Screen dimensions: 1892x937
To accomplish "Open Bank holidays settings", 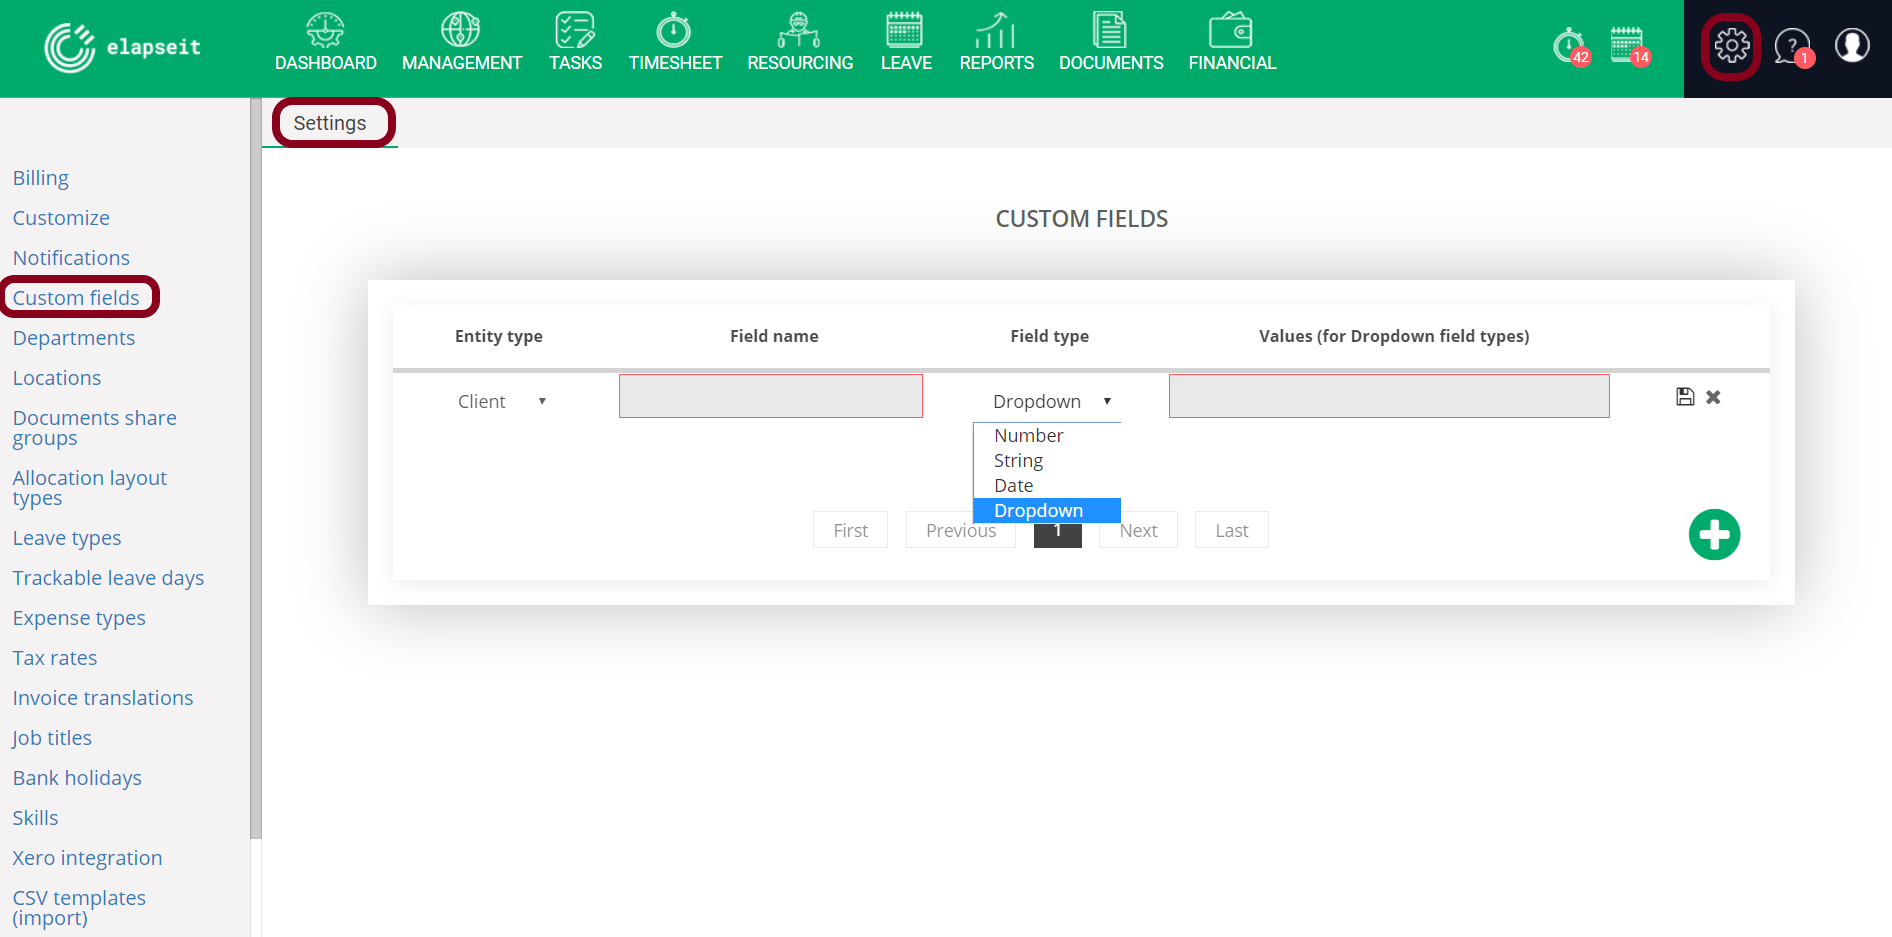I will tap(77, 778).
